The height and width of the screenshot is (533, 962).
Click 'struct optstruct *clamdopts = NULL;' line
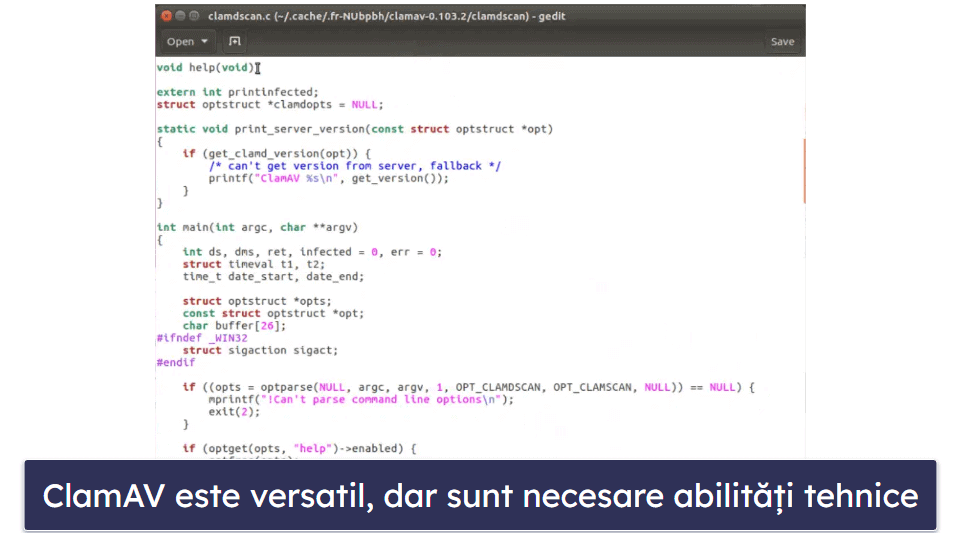click(x=270, y=104)
